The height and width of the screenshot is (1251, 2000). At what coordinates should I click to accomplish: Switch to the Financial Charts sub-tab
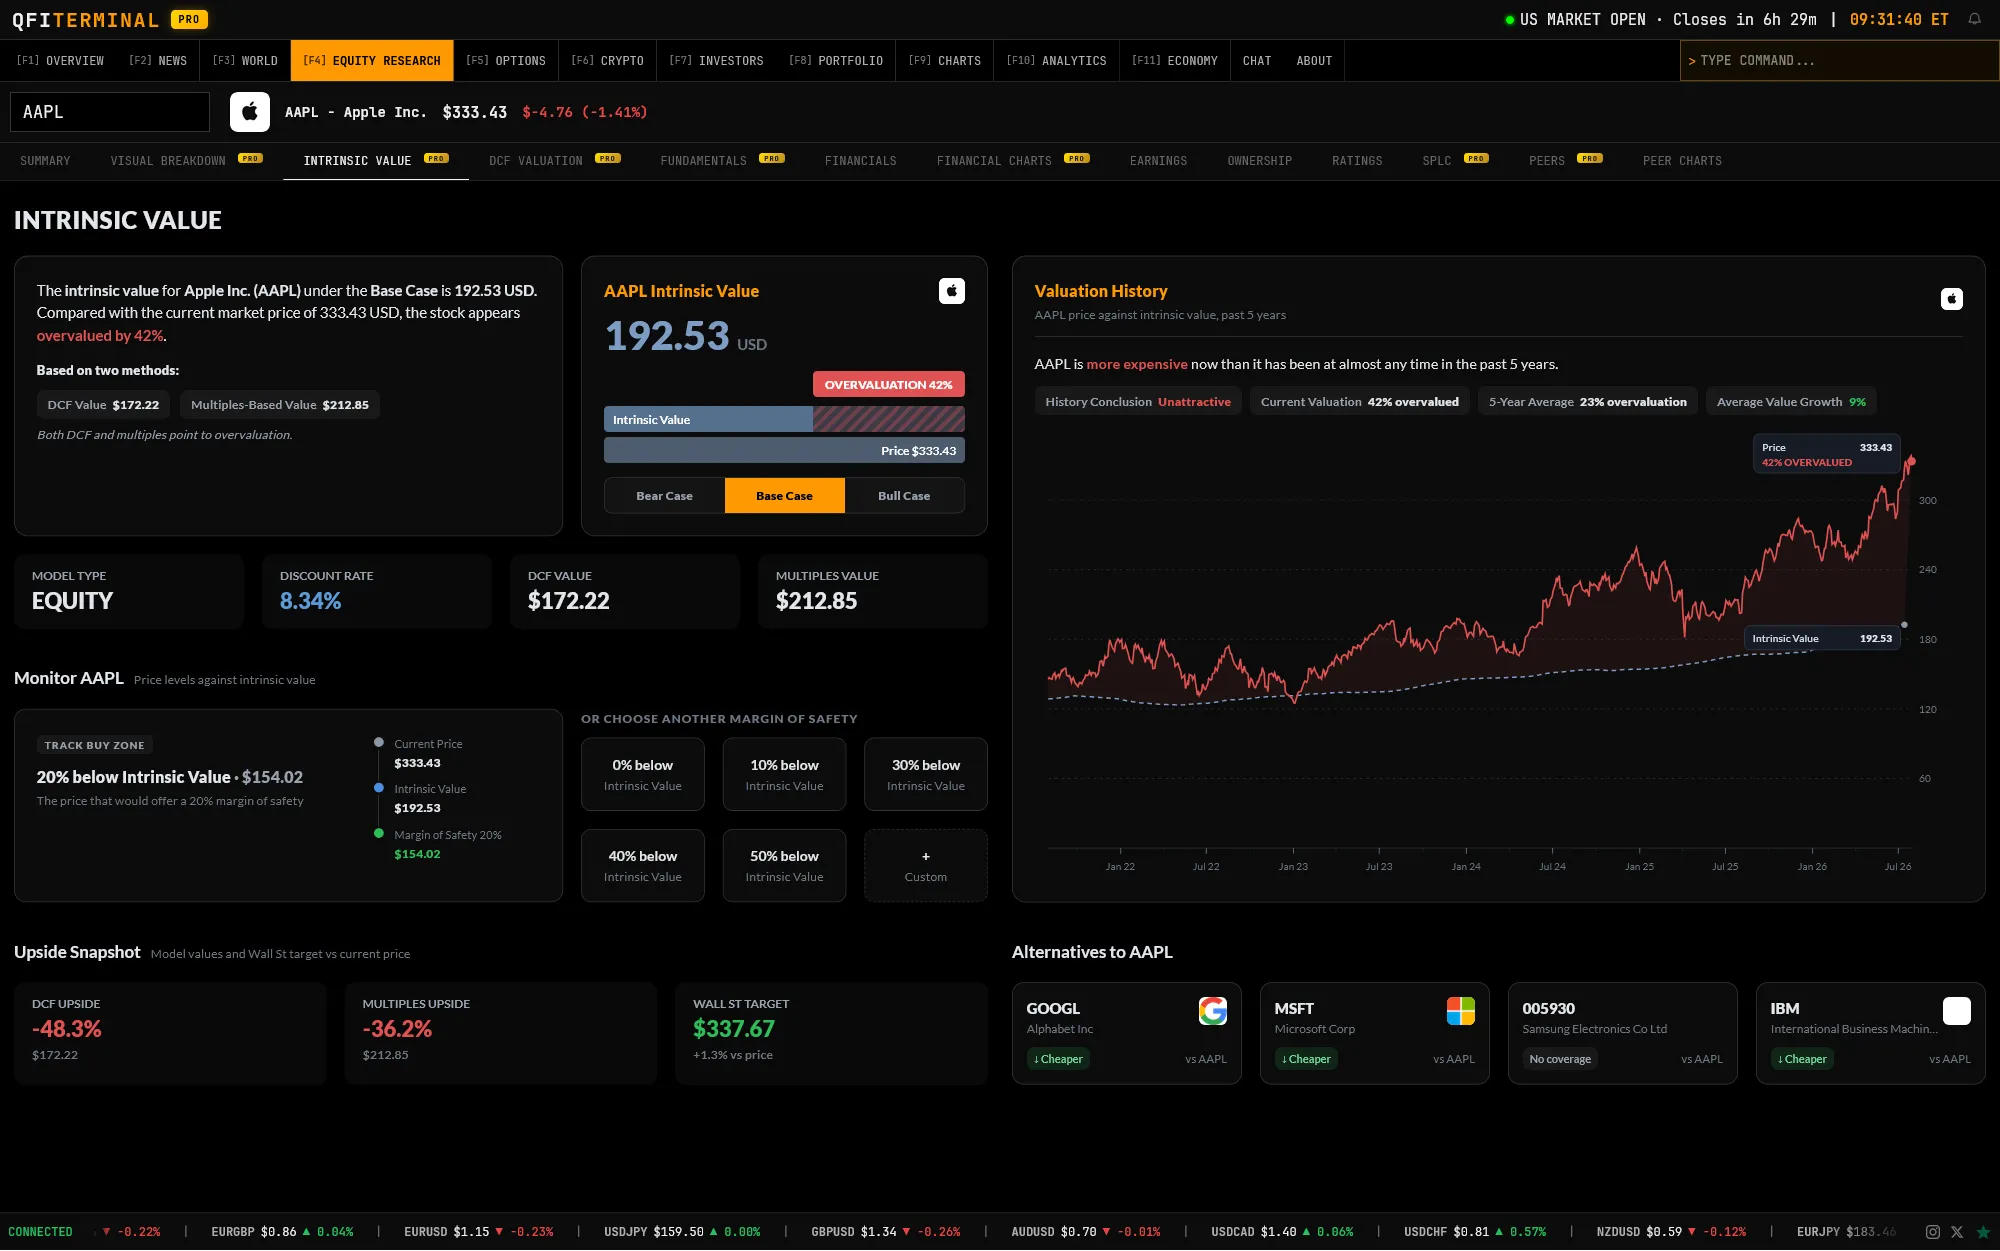tap(1013, 161)
